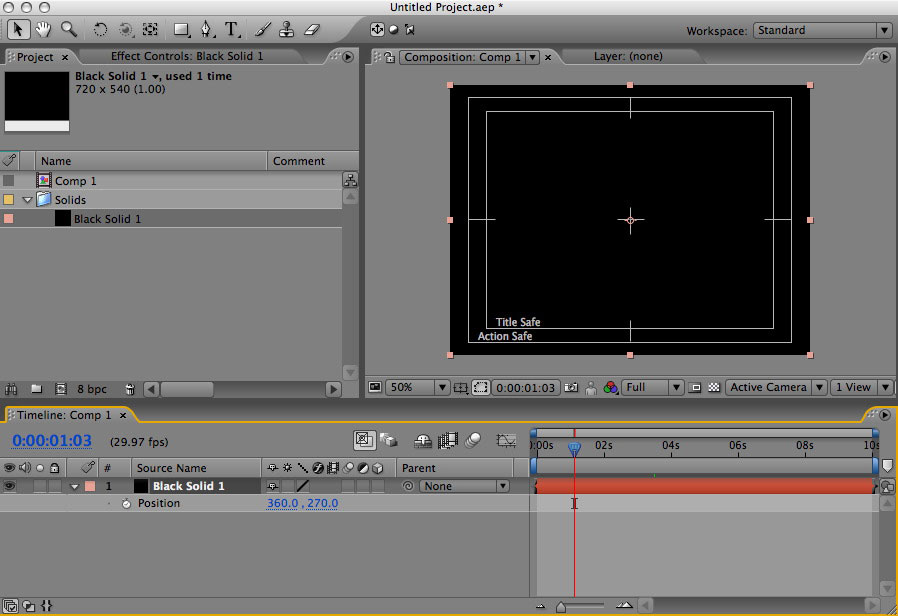Viewport: 898px width, 616px height.
Task: Switch to Effect Controls: Black Solid 1 tab
Action: pos(187,57)
